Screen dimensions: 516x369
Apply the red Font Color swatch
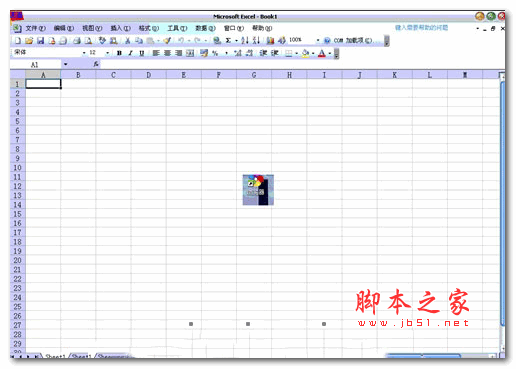point(322,53)
